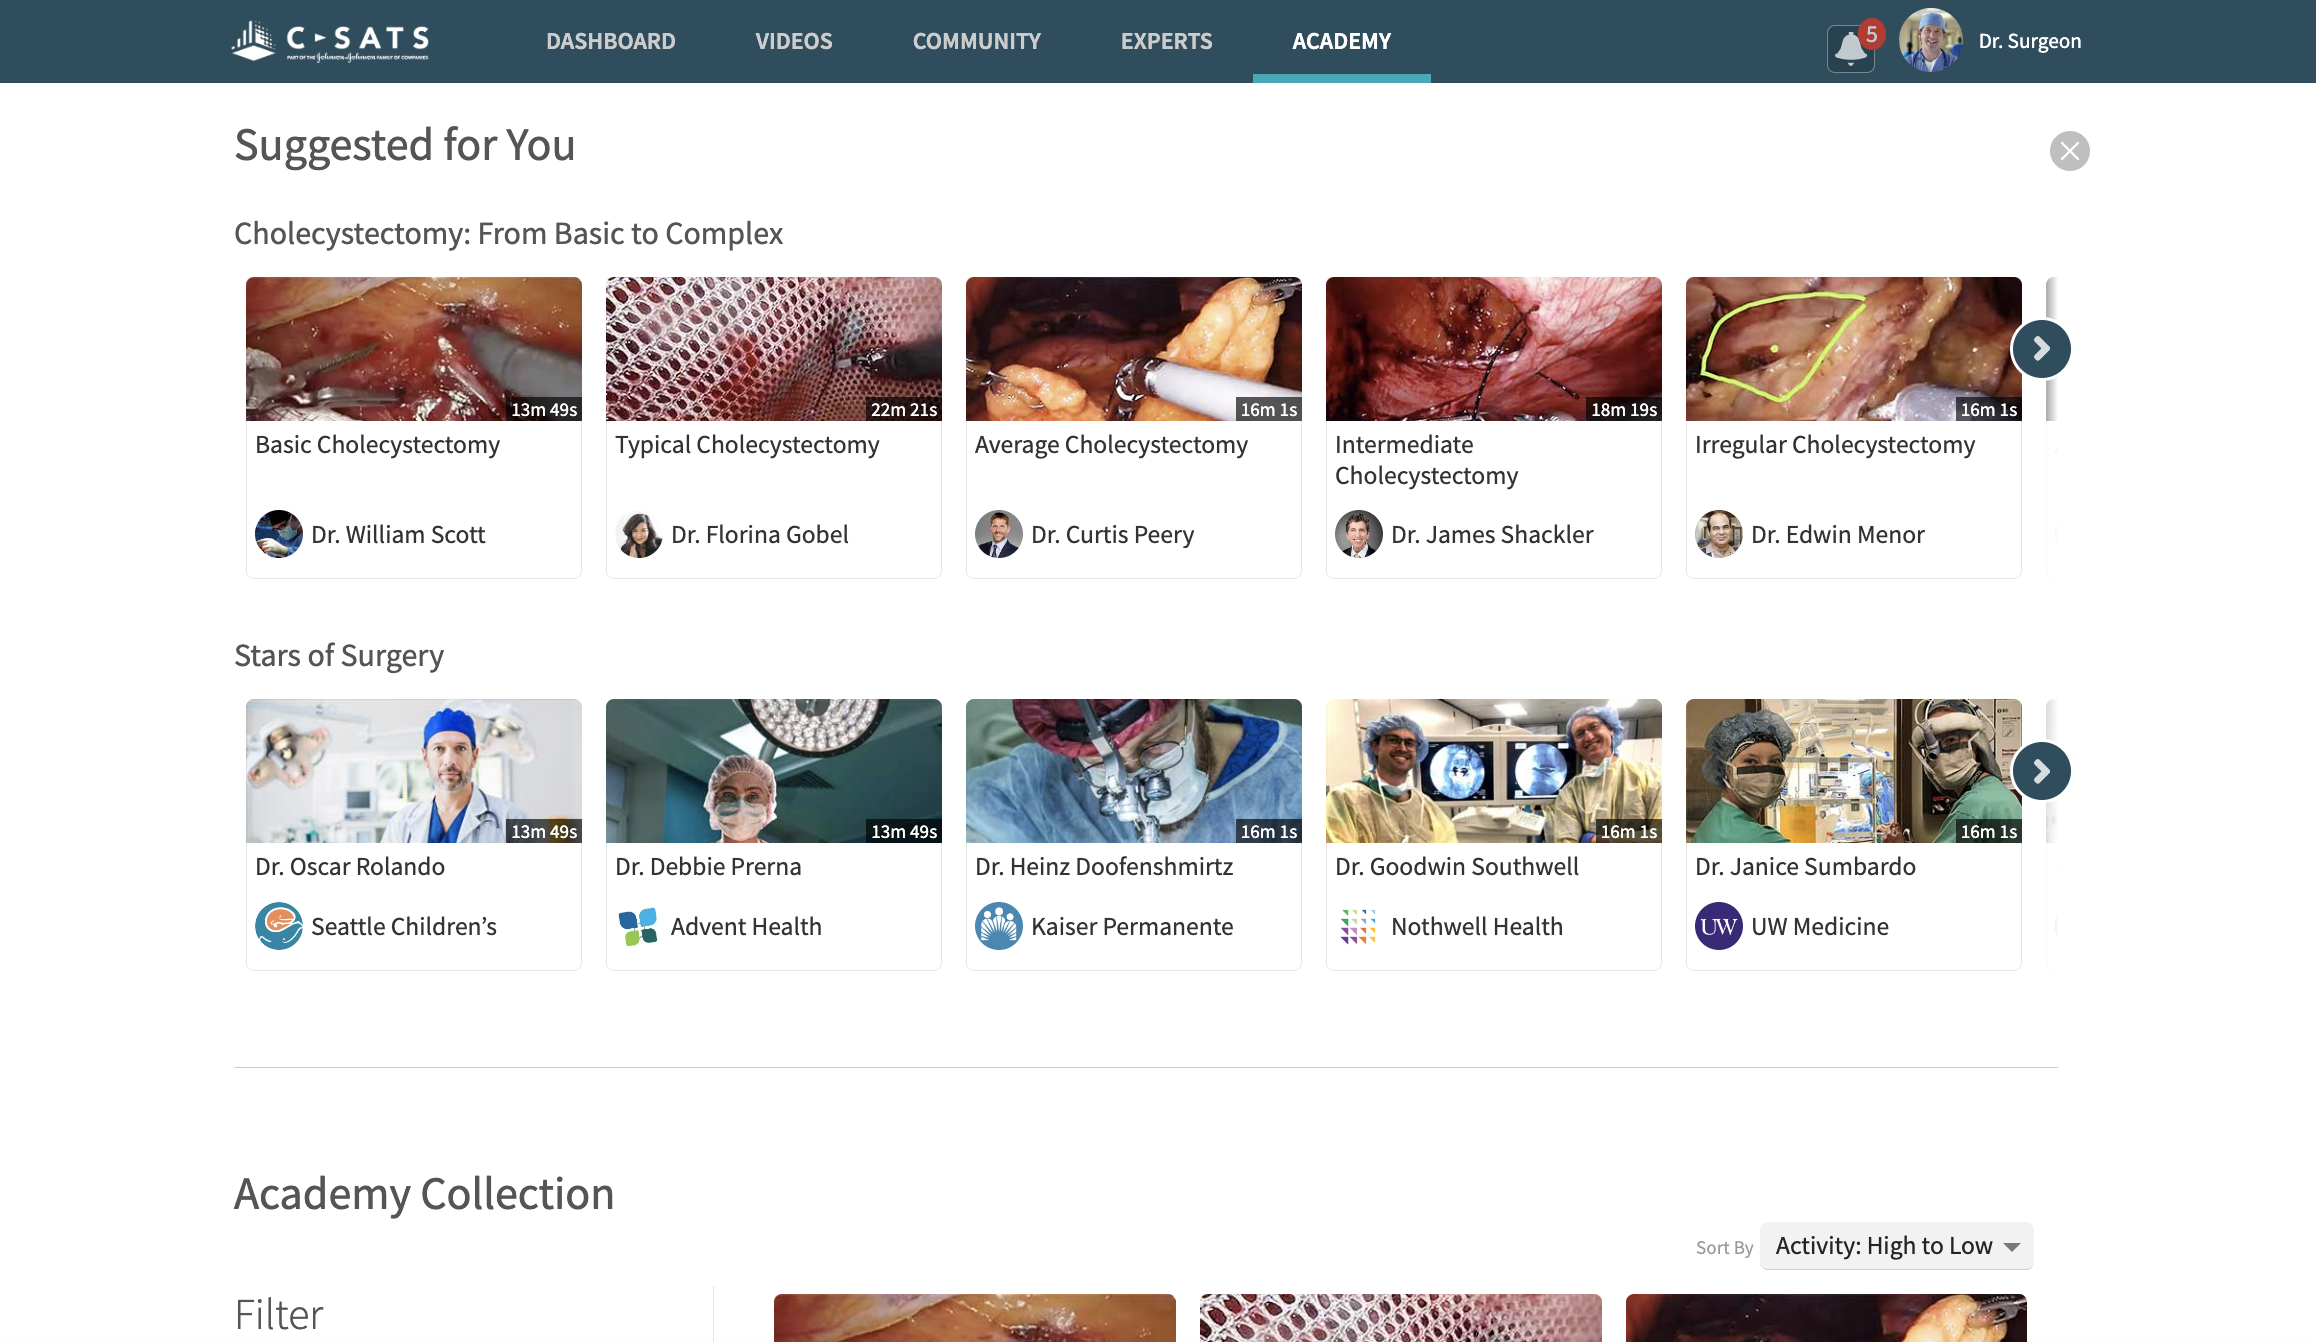This screenshot has height=1342, width=2316.
Task: Click UW Medicine logo icon
Action: pyautogui.click(x=1718, y=926)
